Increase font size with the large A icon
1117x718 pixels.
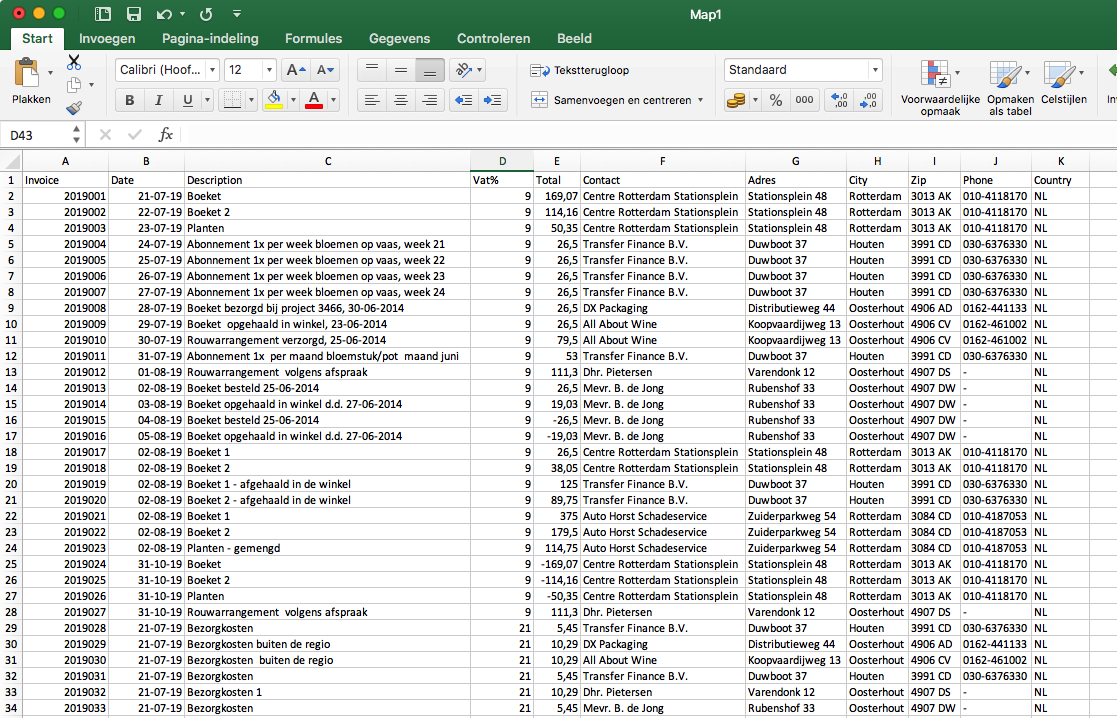point(295,70)
